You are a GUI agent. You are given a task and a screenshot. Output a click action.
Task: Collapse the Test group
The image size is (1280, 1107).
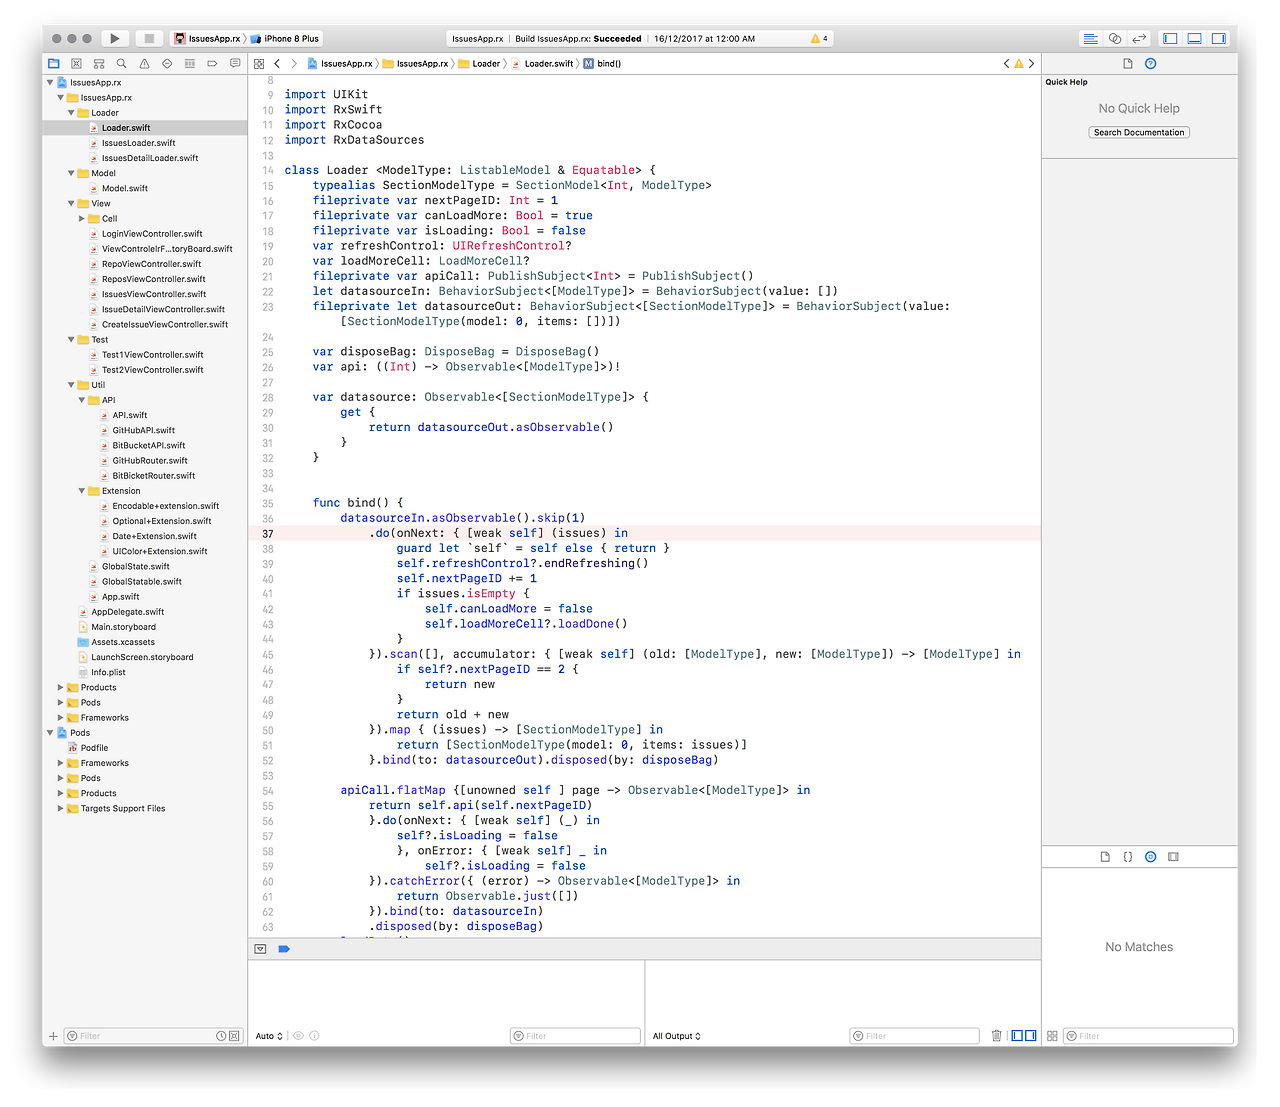(x=71, y=339)
